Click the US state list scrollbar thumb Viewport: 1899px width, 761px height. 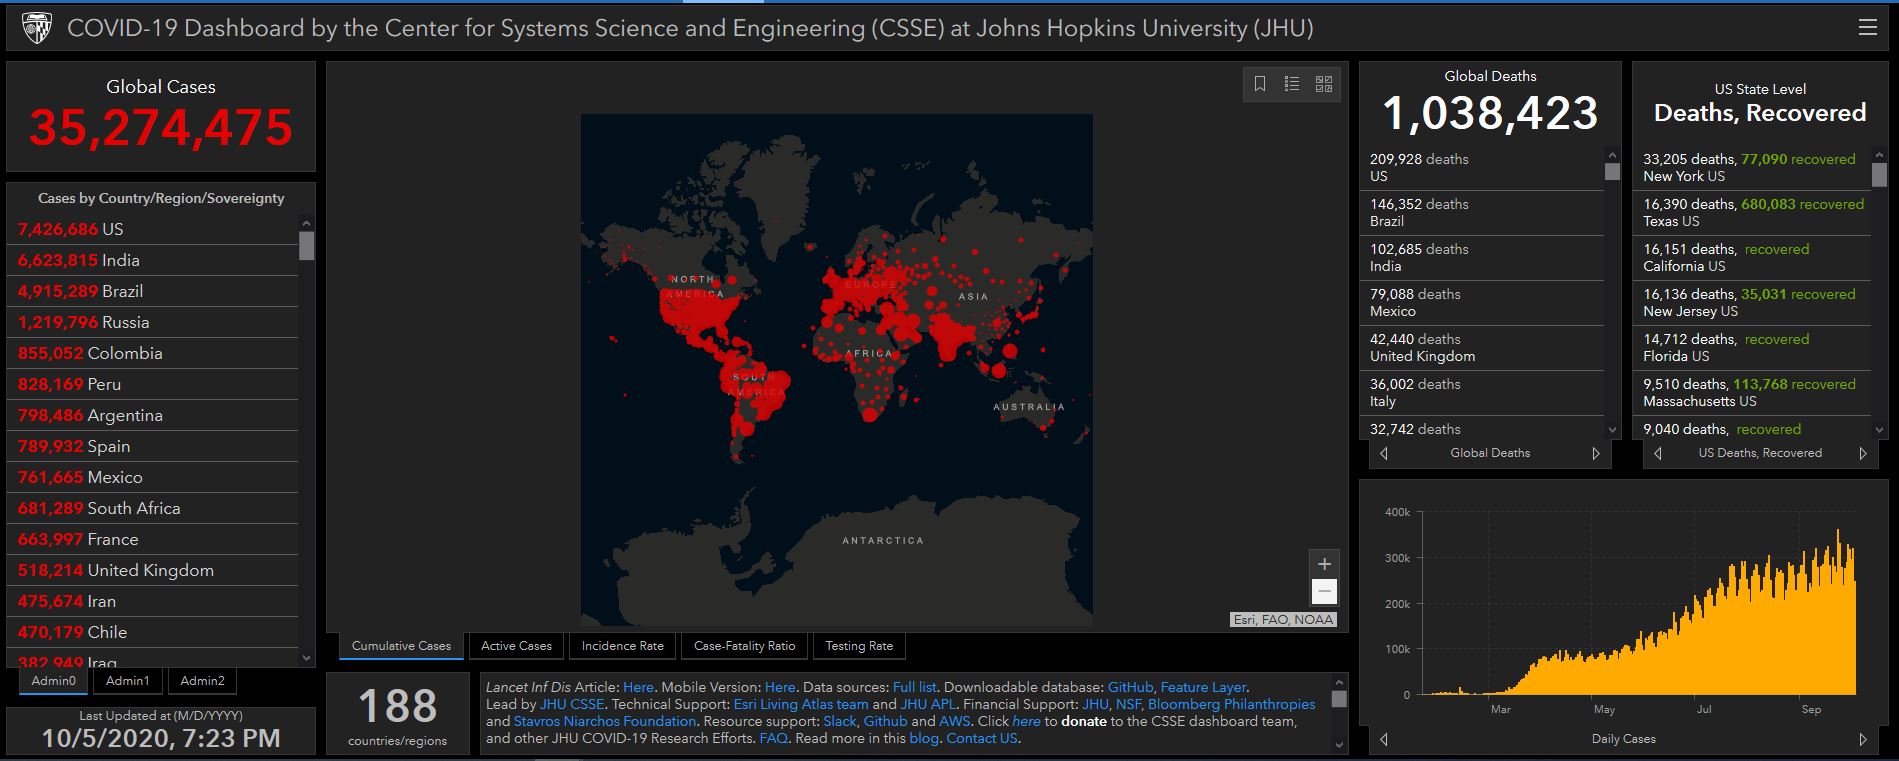[1879, 175]
